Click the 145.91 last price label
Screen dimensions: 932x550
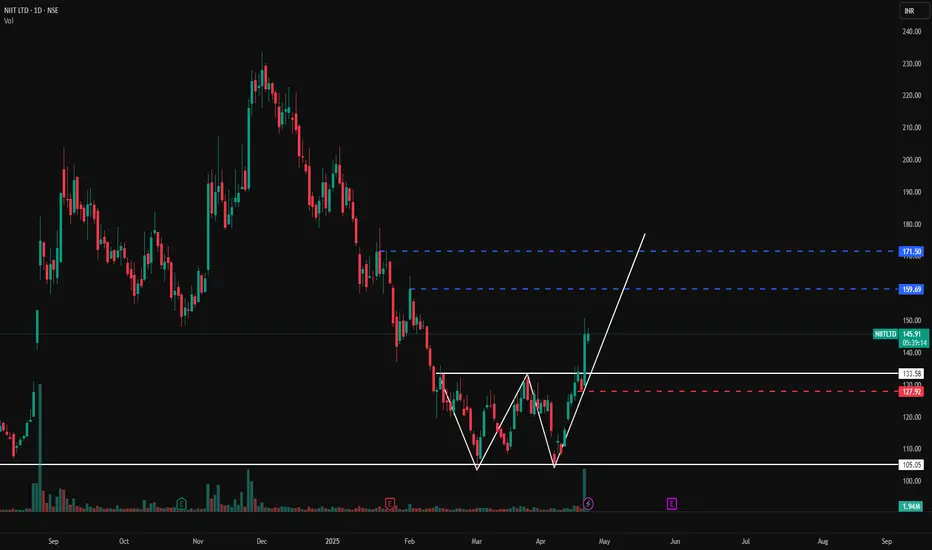coord(912,334)
